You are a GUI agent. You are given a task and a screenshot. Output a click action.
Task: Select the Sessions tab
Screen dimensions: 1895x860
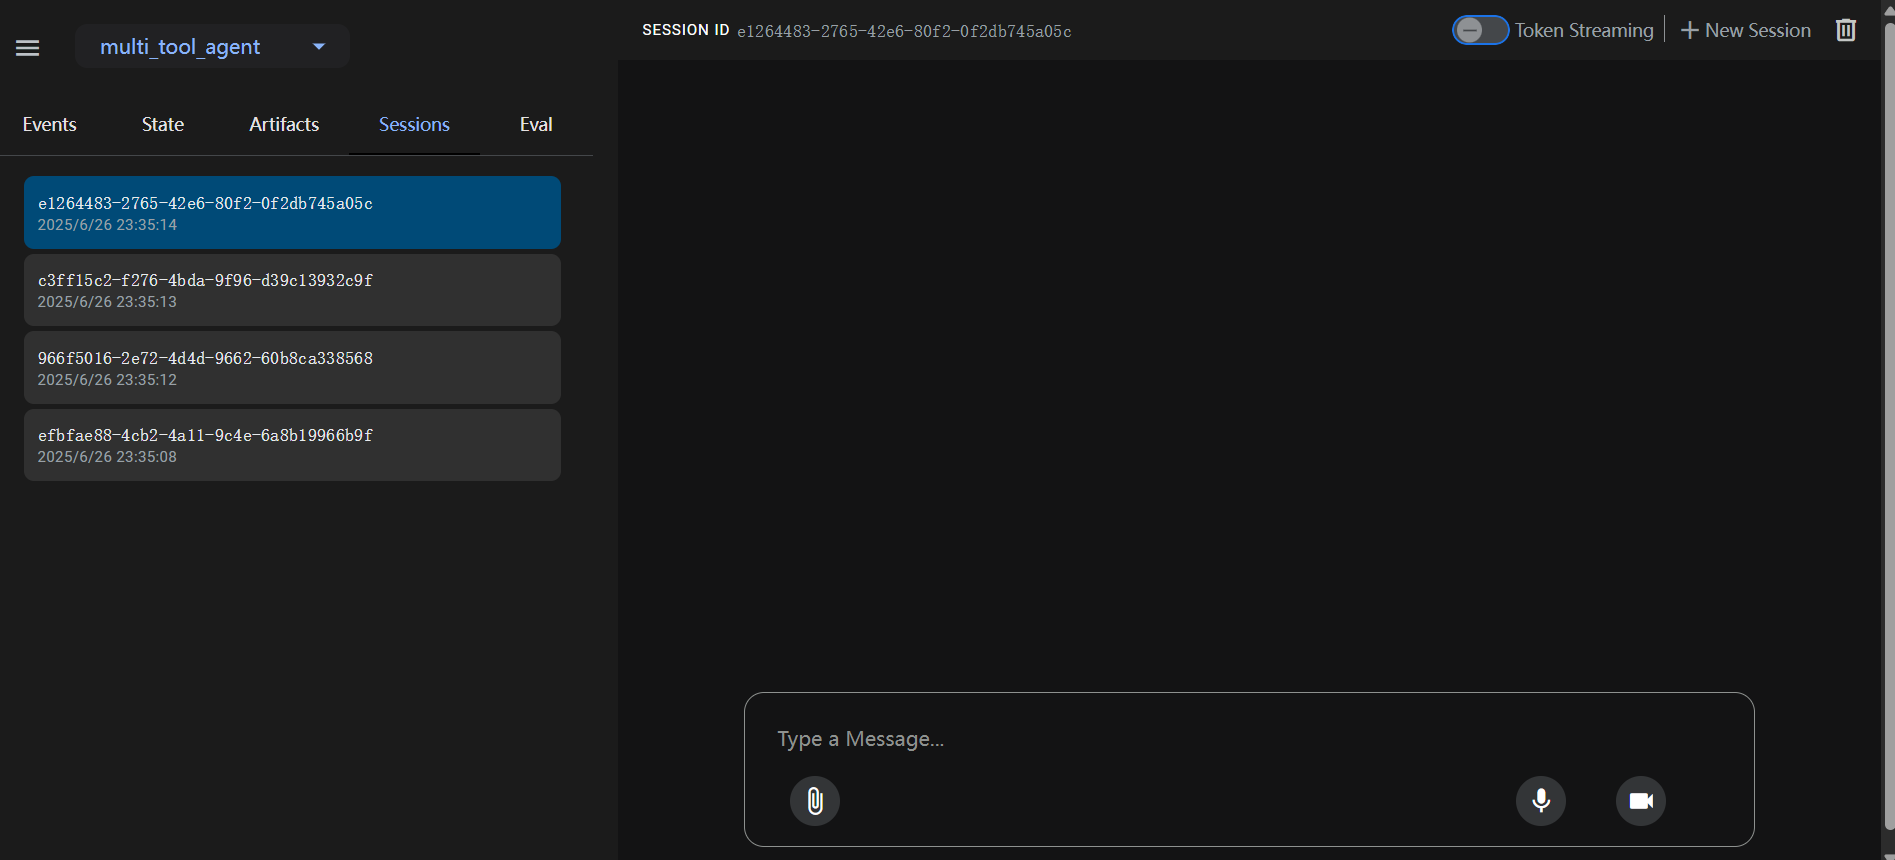[414, 124]
